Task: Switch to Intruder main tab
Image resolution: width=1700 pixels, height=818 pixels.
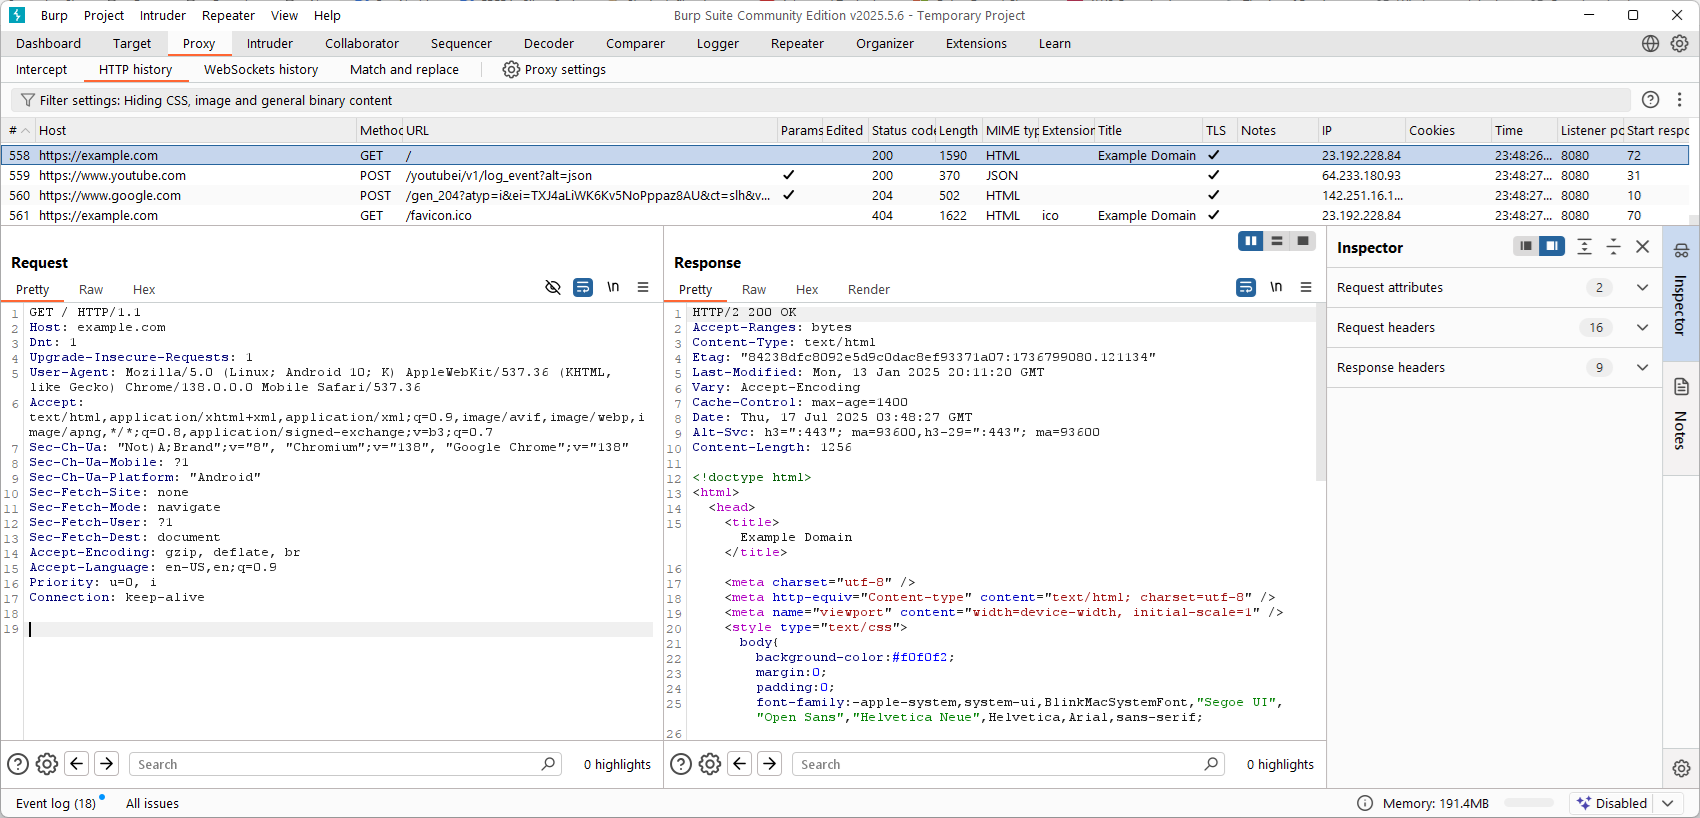Action: point(270,43)
